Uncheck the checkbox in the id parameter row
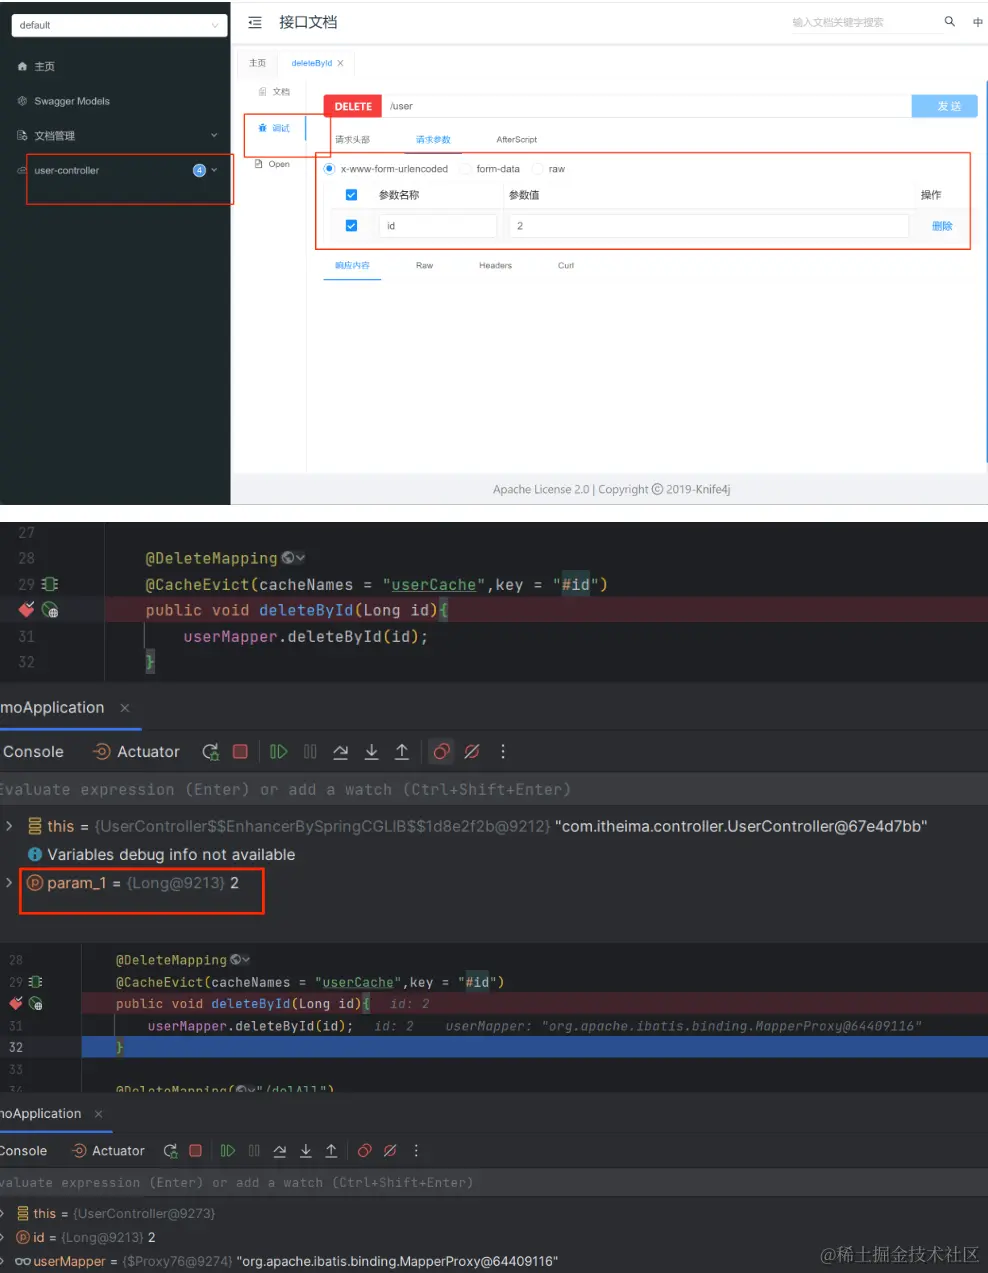 pyautogui.click(x=351, y=226)
